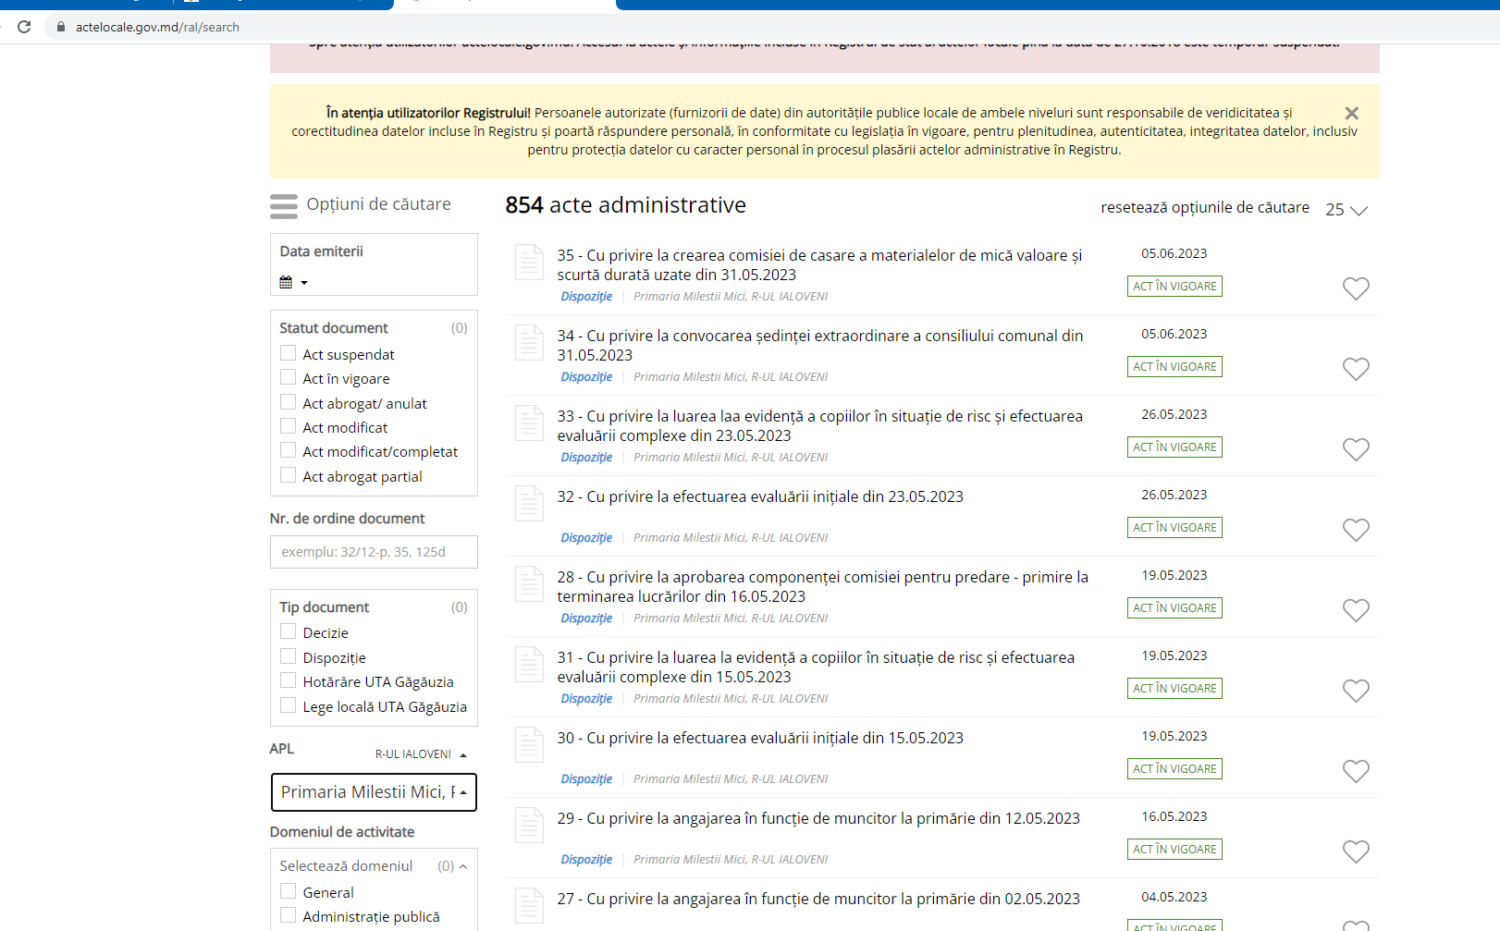Open act 35 about comisiei de casare
Screen dimensions: 1500x931
pyautogui.click(x=820, y=265)
